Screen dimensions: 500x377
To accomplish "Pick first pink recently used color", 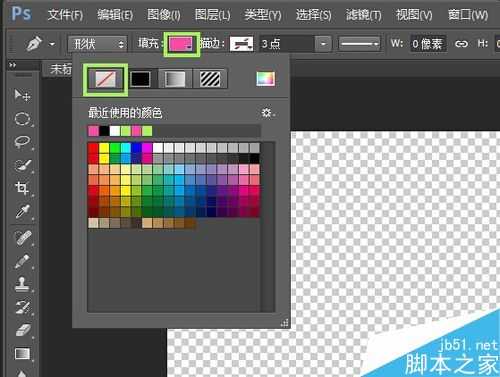I will [x=93, y=131].
